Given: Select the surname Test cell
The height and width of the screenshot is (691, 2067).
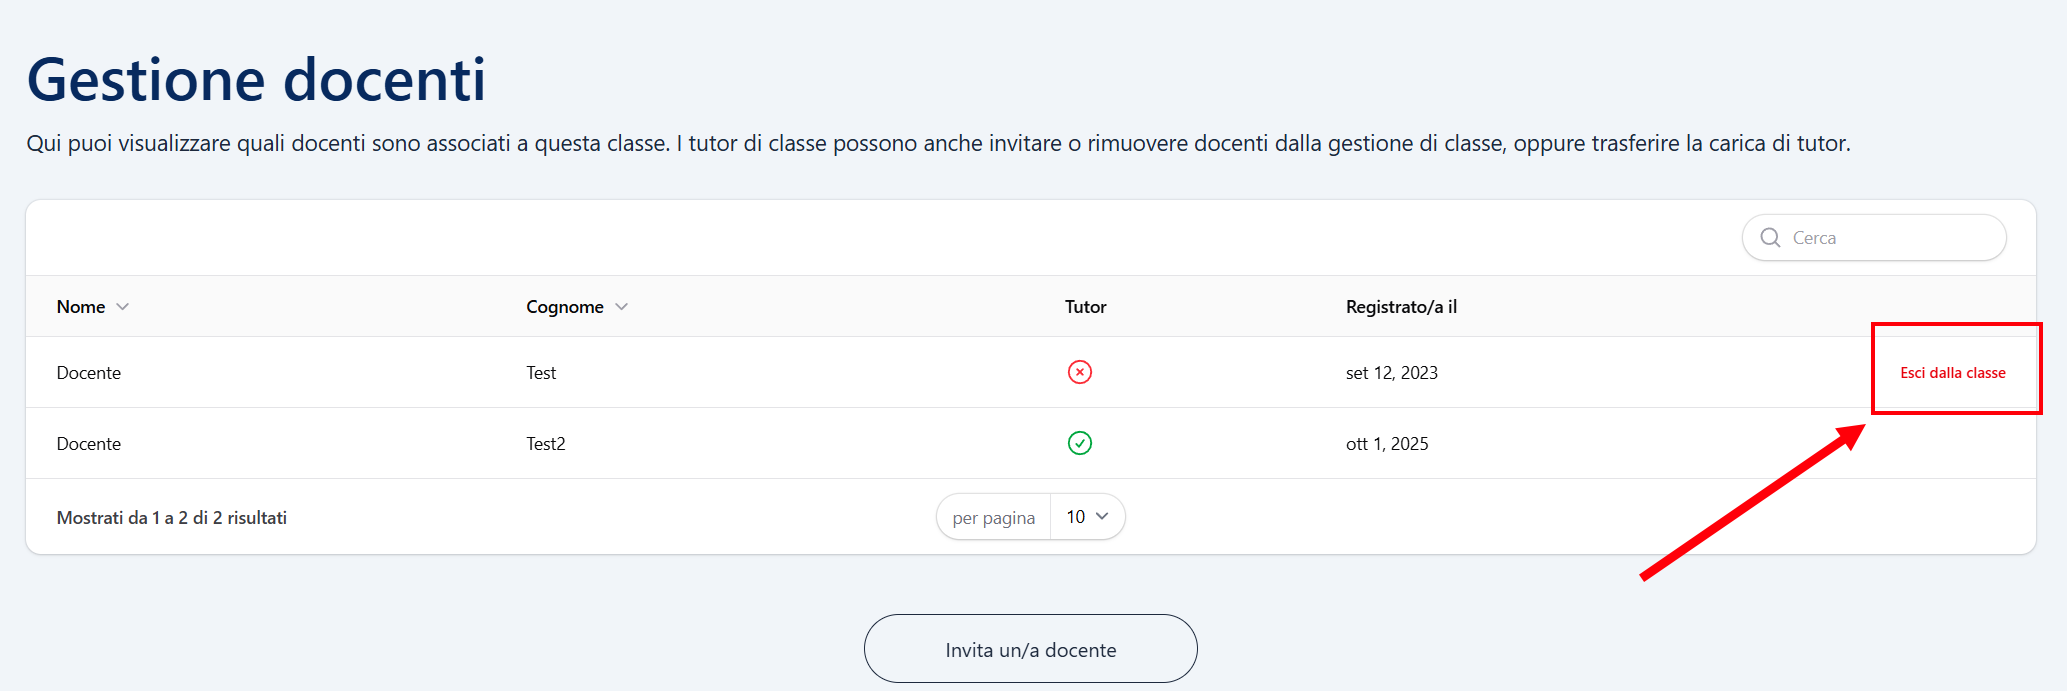Looking at the screenshot, I should pyautogui.click(x=541, y=373).
